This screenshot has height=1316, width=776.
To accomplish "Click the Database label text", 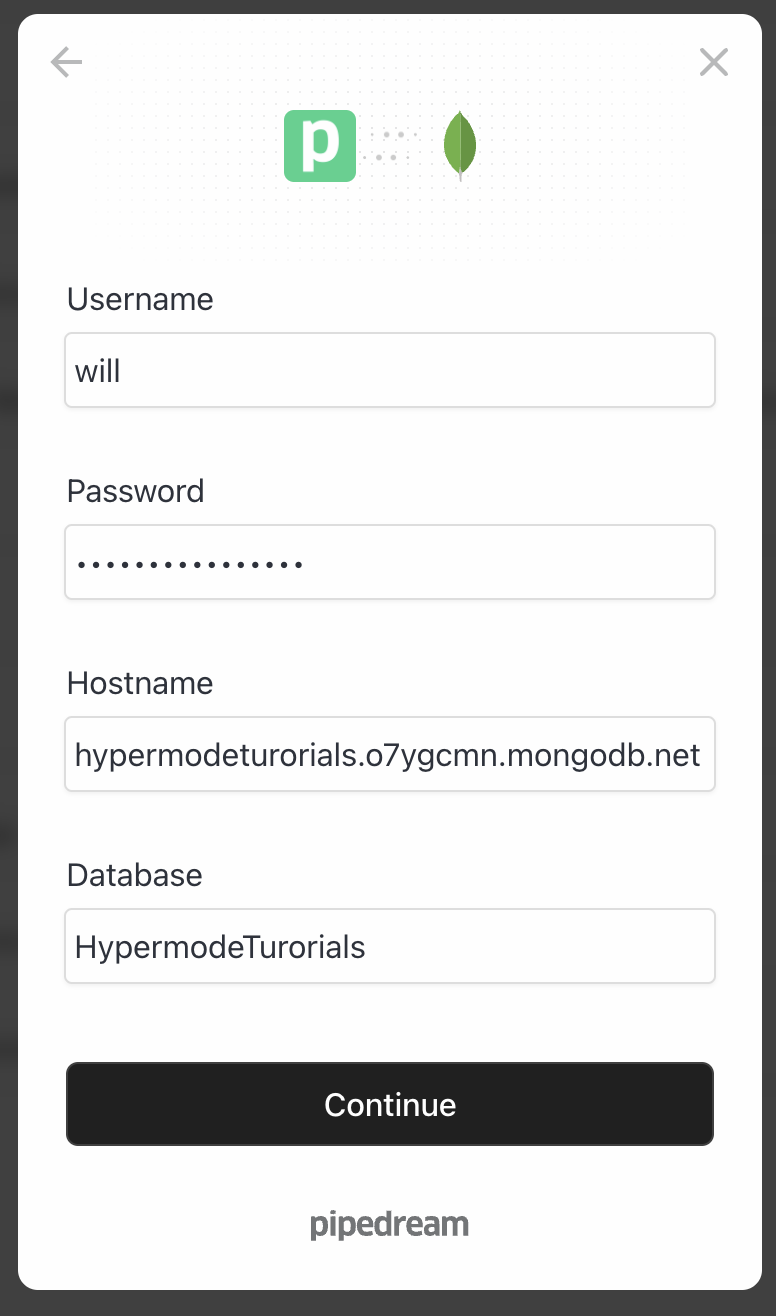I will [x=133, y=875].
